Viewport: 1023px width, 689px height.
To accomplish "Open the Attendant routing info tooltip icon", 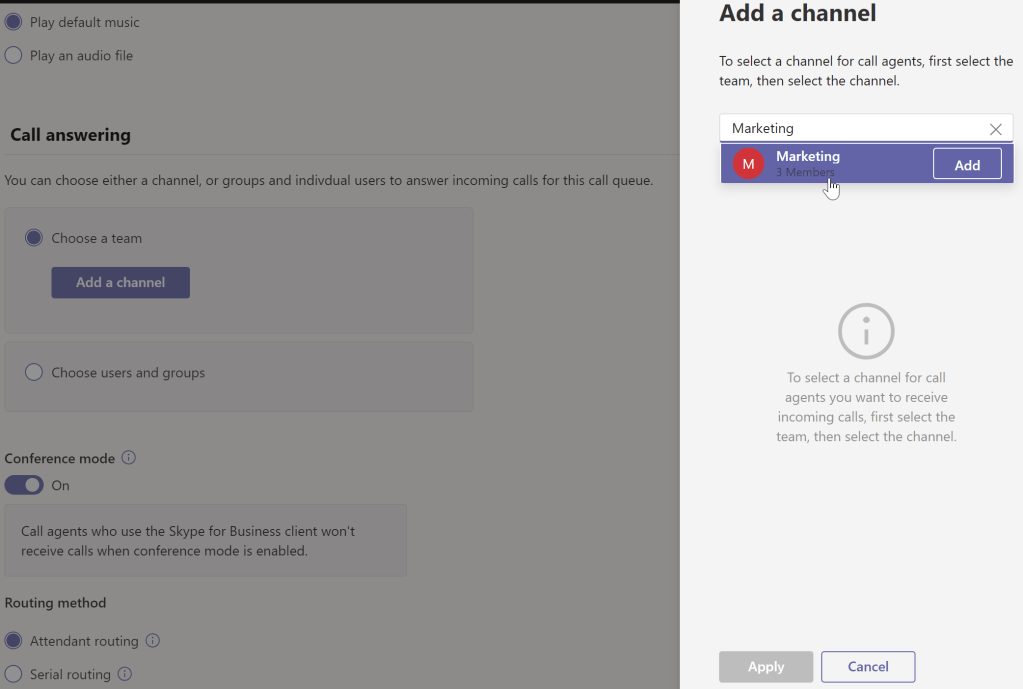I will (x=153, y=641).
